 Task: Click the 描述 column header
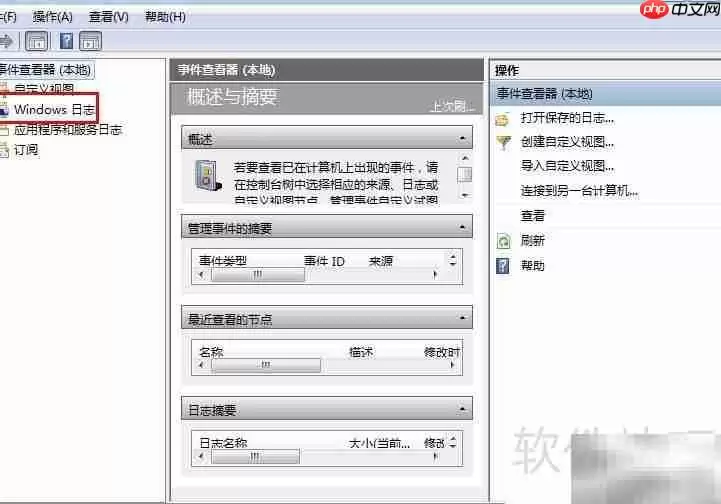[361, 352]
